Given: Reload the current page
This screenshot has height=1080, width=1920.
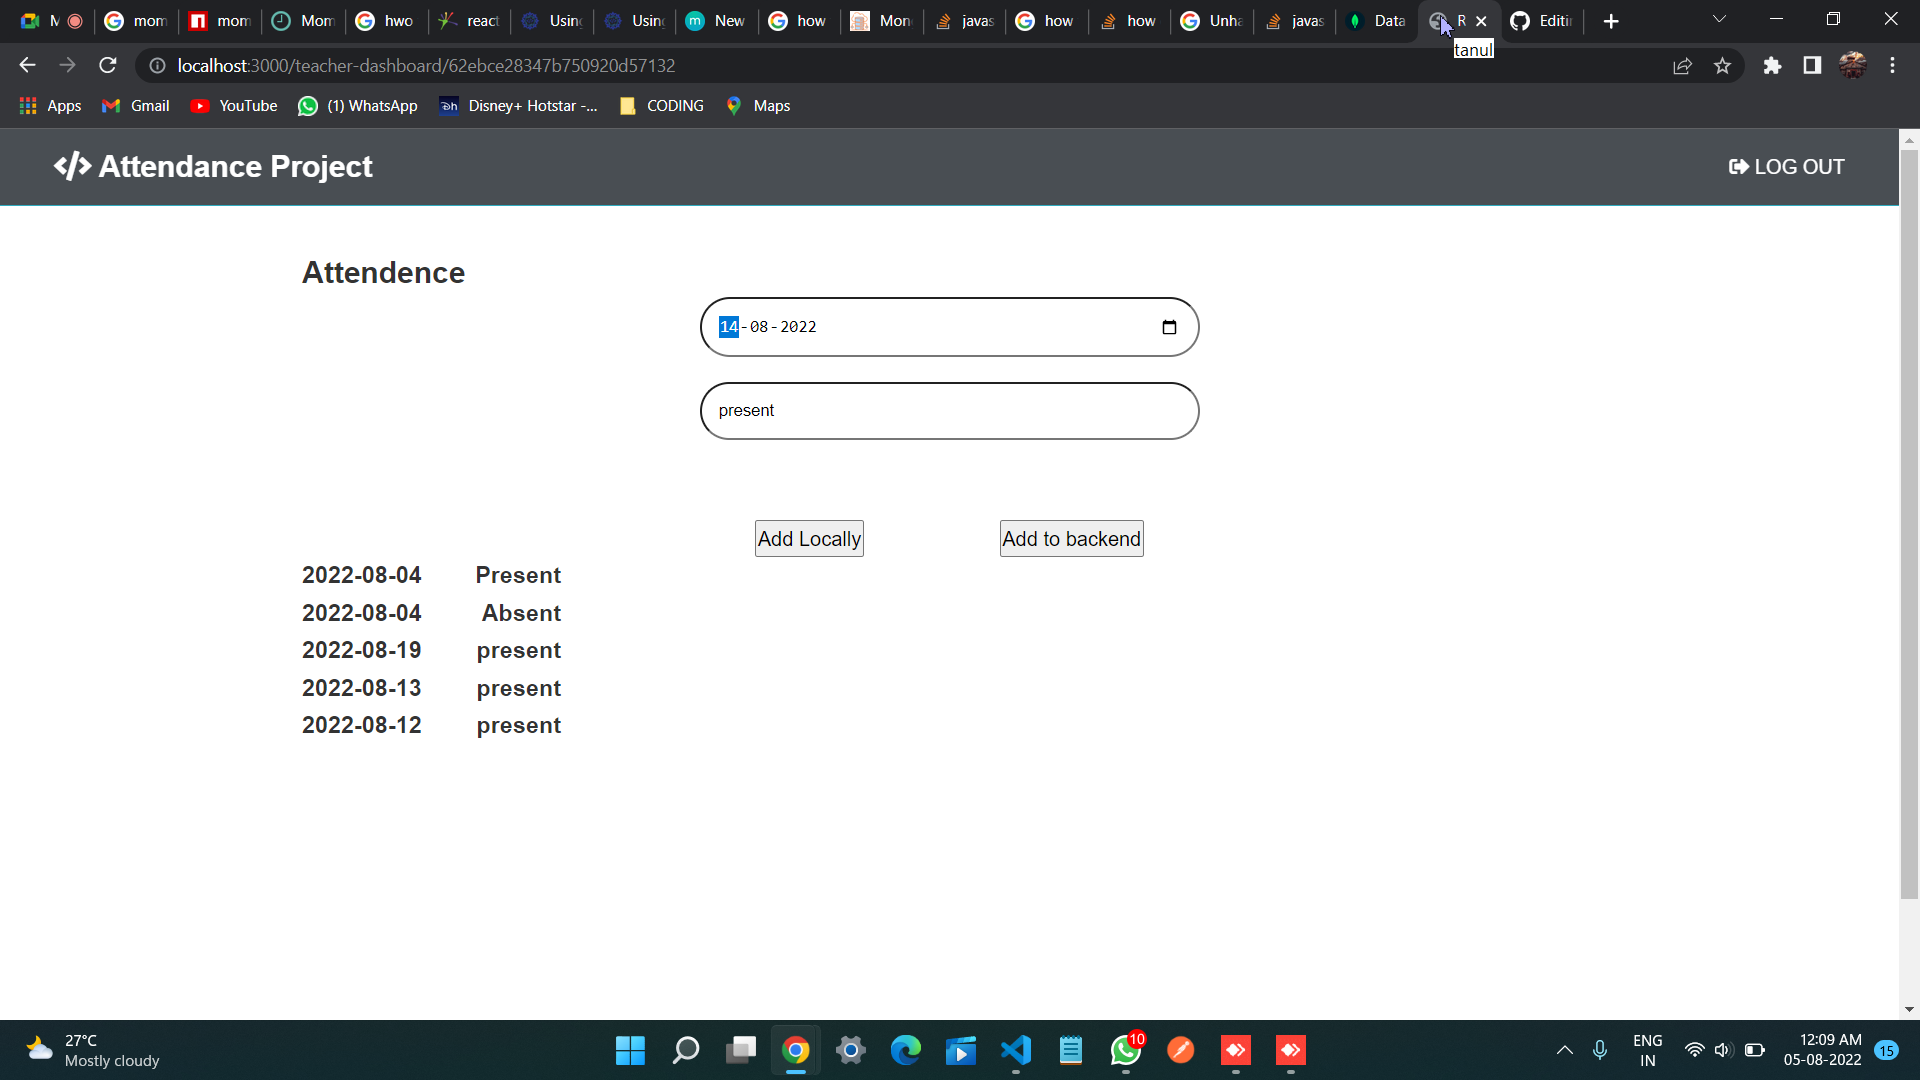Looking at the screenshot, I should click(107, 65).
